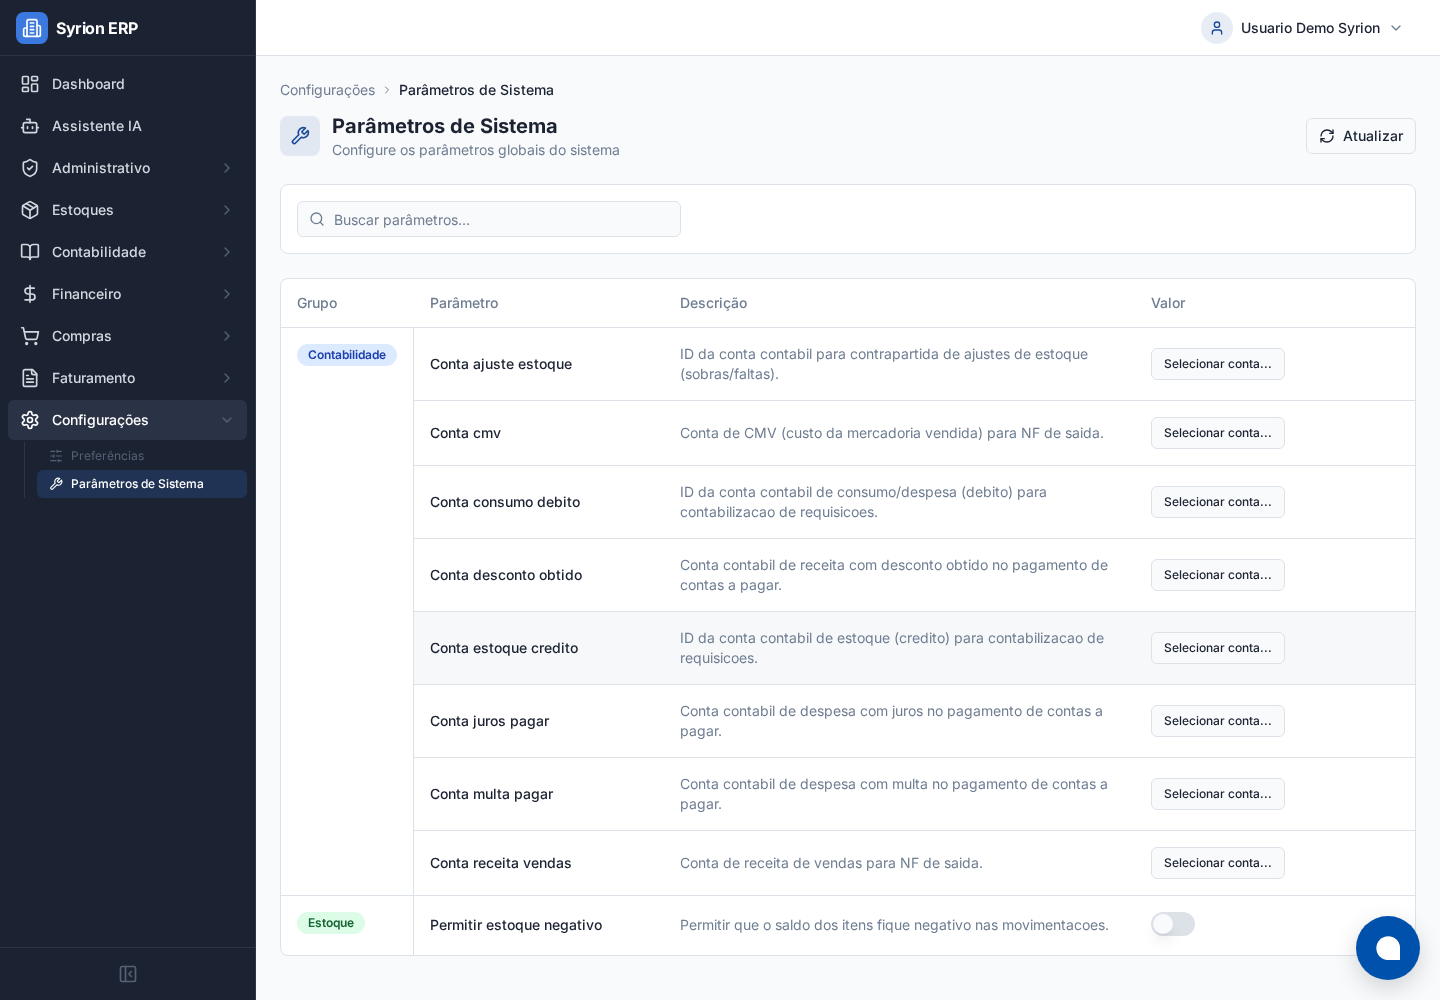Click the Estoque group badge

click(331, 923)
